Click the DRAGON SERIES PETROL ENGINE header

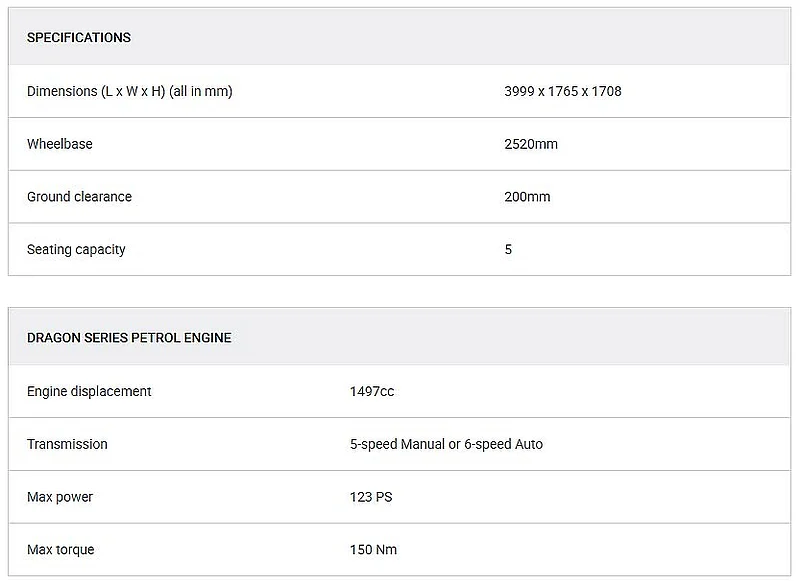point(129,338)
